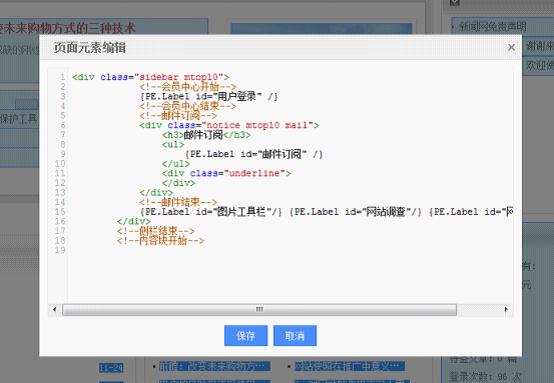Click the PE.Label 网站调查 tag
Viewport: 554px width, 383px height.
pyautogui.click(x=356, y=212)
